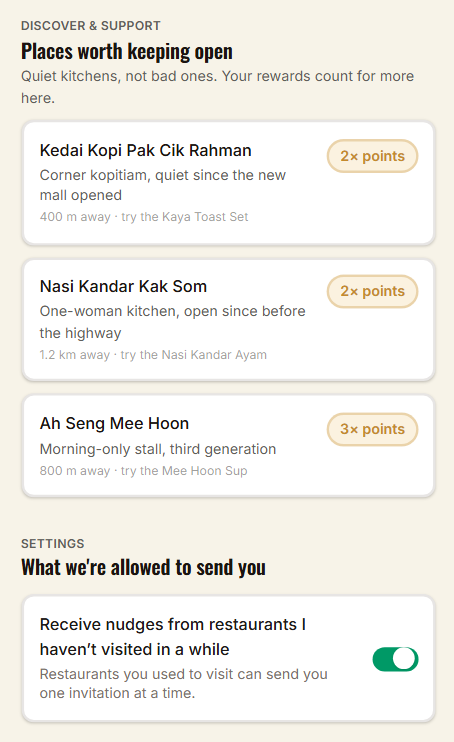Click the 'One-woman kitchen' description
The height and width of the screenshot is (742, 454).
[173, 322]
